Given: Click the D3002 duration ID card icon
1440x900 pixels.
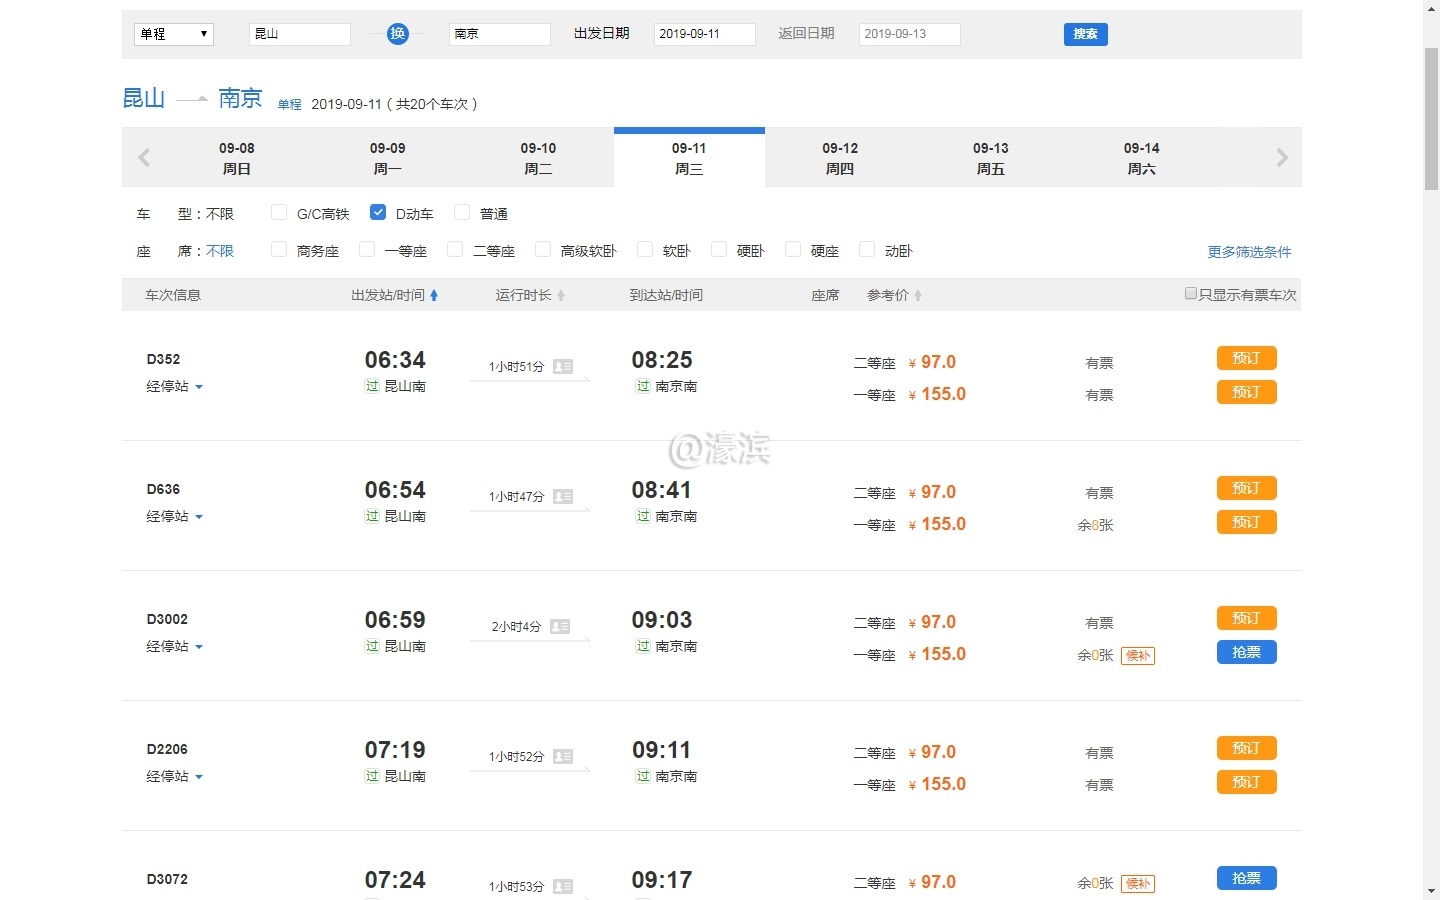Looking at the screenshot, I should click(x=560, y=627).
